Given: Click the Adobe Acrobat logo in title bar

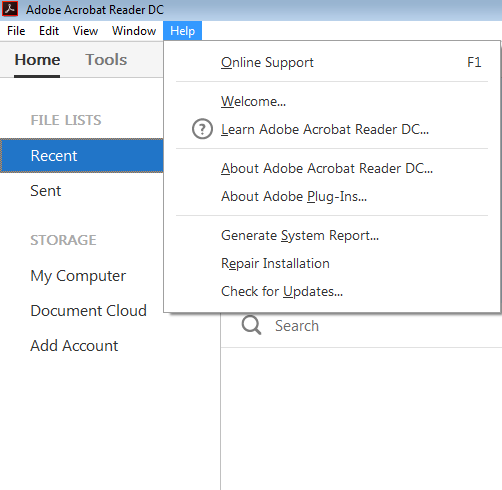Looking at the screenshot, I should pos(10,9).
